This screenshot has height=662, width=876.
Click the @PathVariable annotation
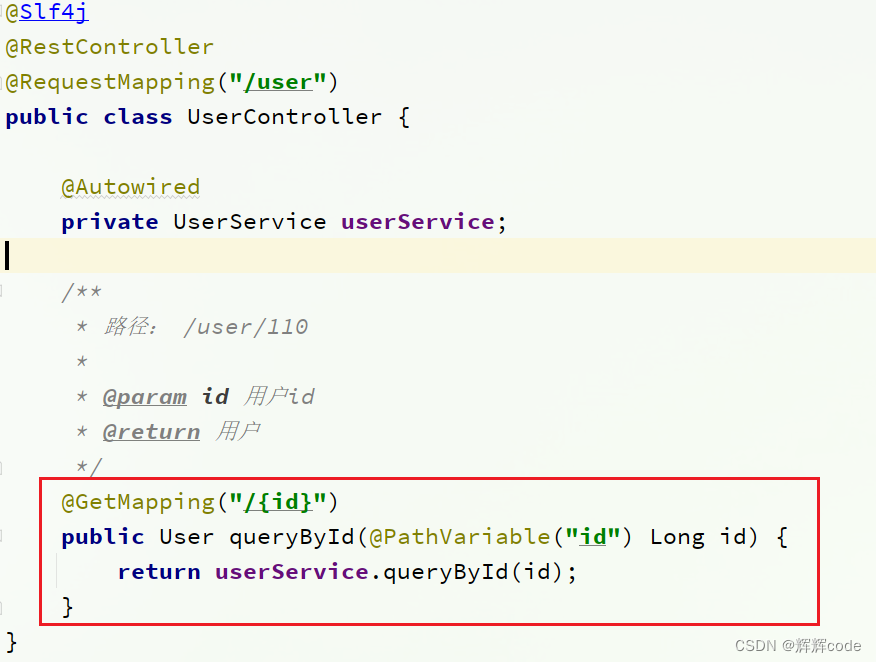pos(460,537)
